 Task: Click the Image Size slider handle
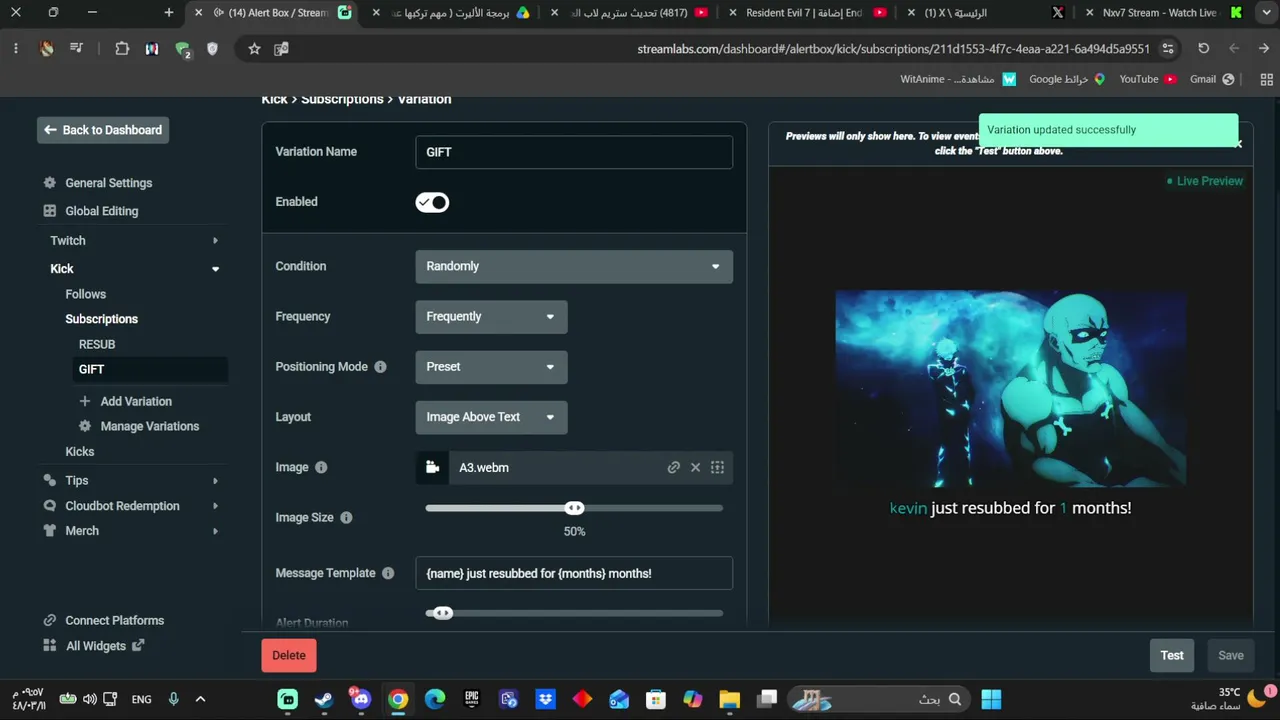click(x=574, y=508)
